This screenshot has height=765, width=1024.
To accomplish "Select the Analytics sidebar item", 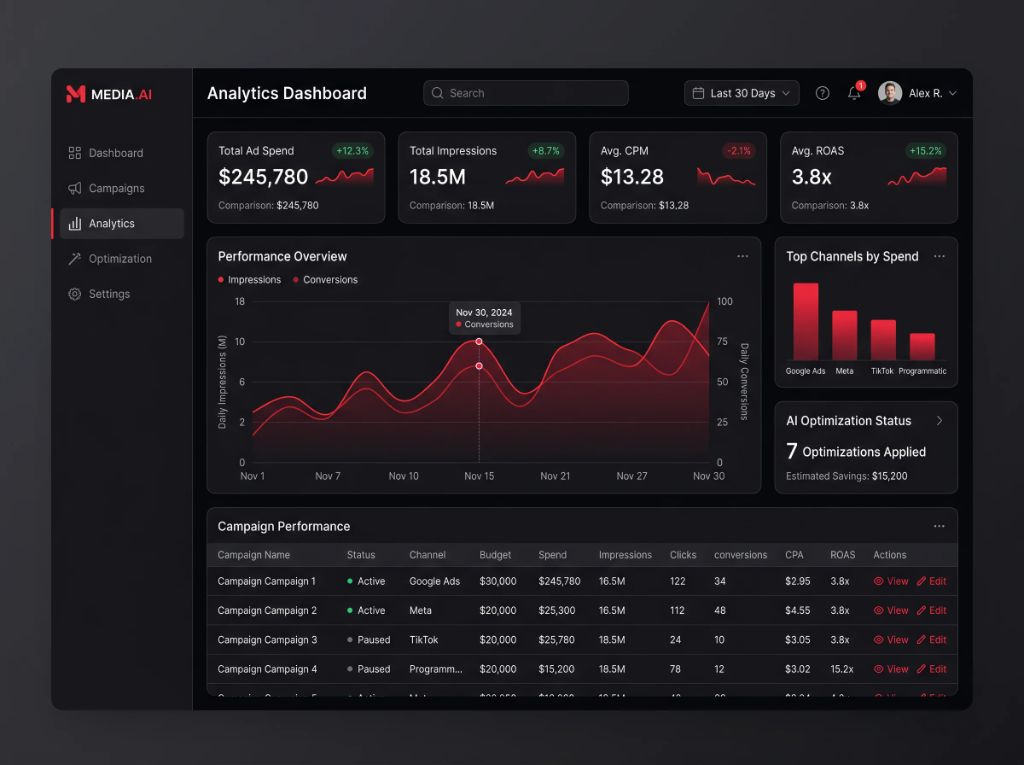I will 121,223.
